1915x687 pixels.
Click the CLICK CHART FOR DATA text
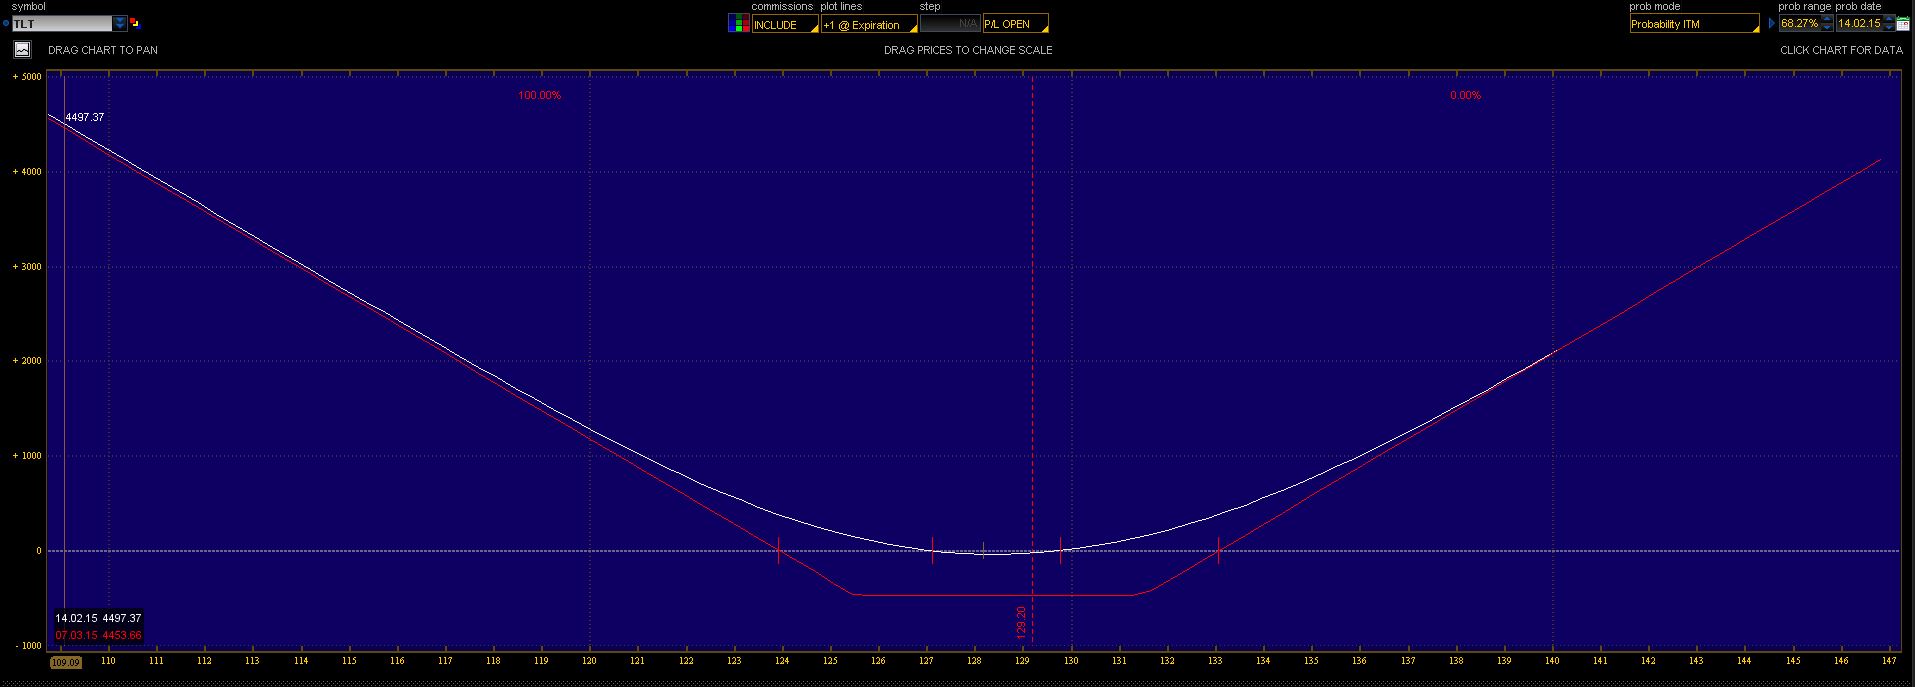1841,50
